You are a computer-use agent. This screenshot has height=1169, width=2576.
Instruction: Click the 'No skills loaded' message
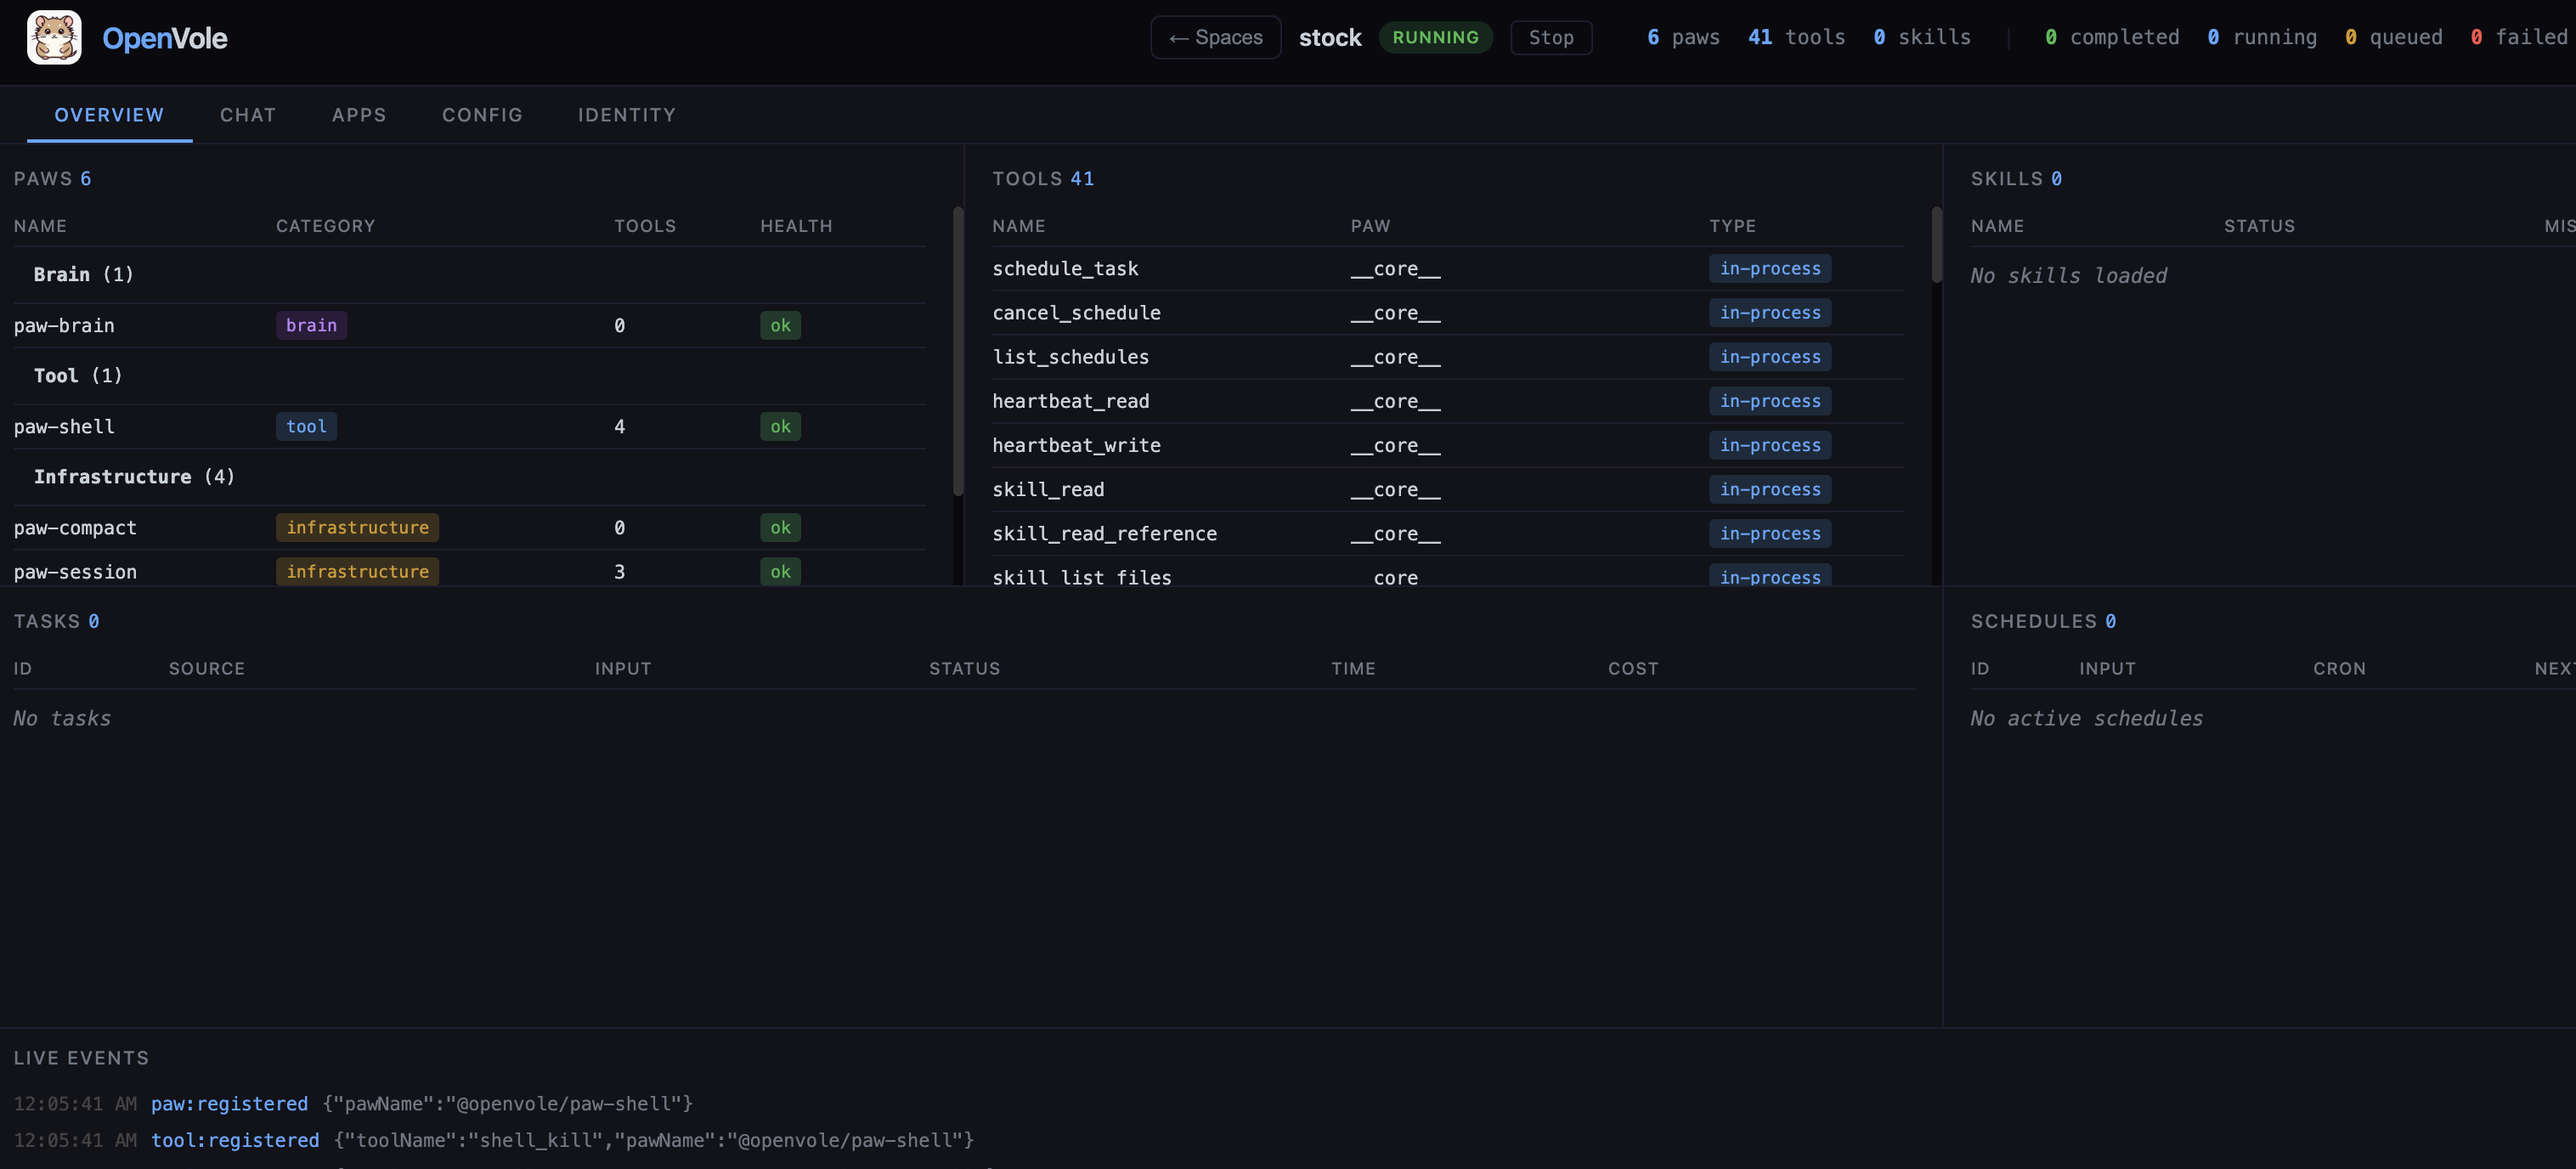[2069, 275]
